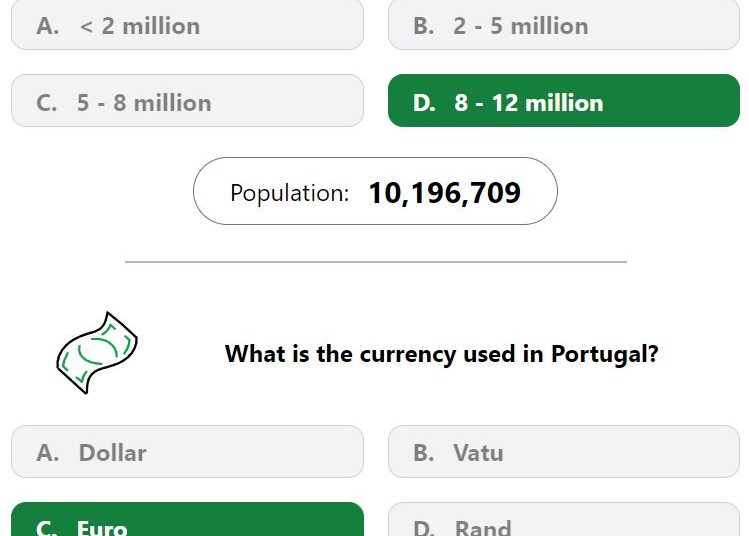Click the "Population:" label text
The height and width of the screenshot is (536, 749).
(289, 193)
